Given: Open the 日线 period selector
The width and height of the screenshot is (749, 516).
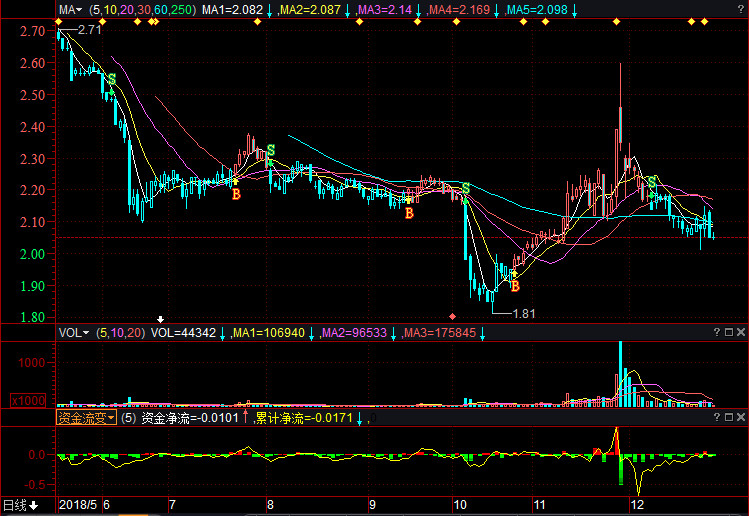Looking at the screenshot, I should (21, 505).
